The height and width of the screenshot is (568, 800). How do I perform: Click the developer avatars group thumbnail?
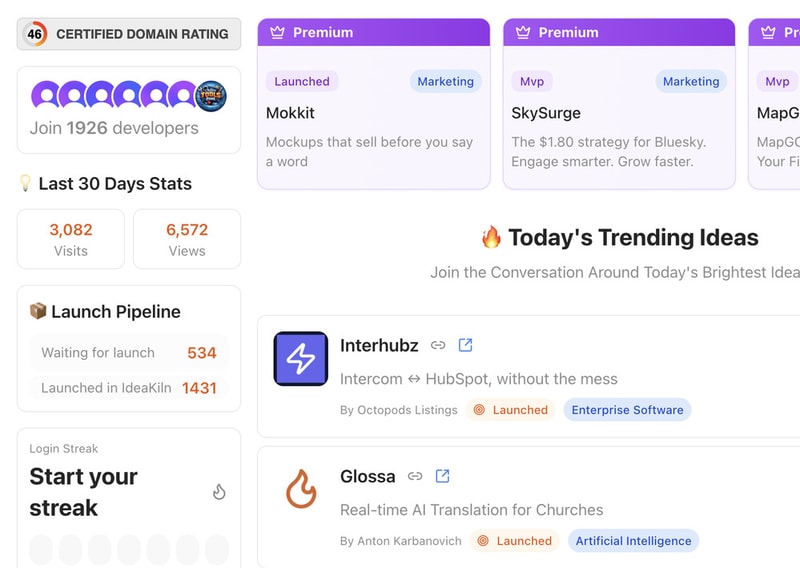(x=128, y=96)
